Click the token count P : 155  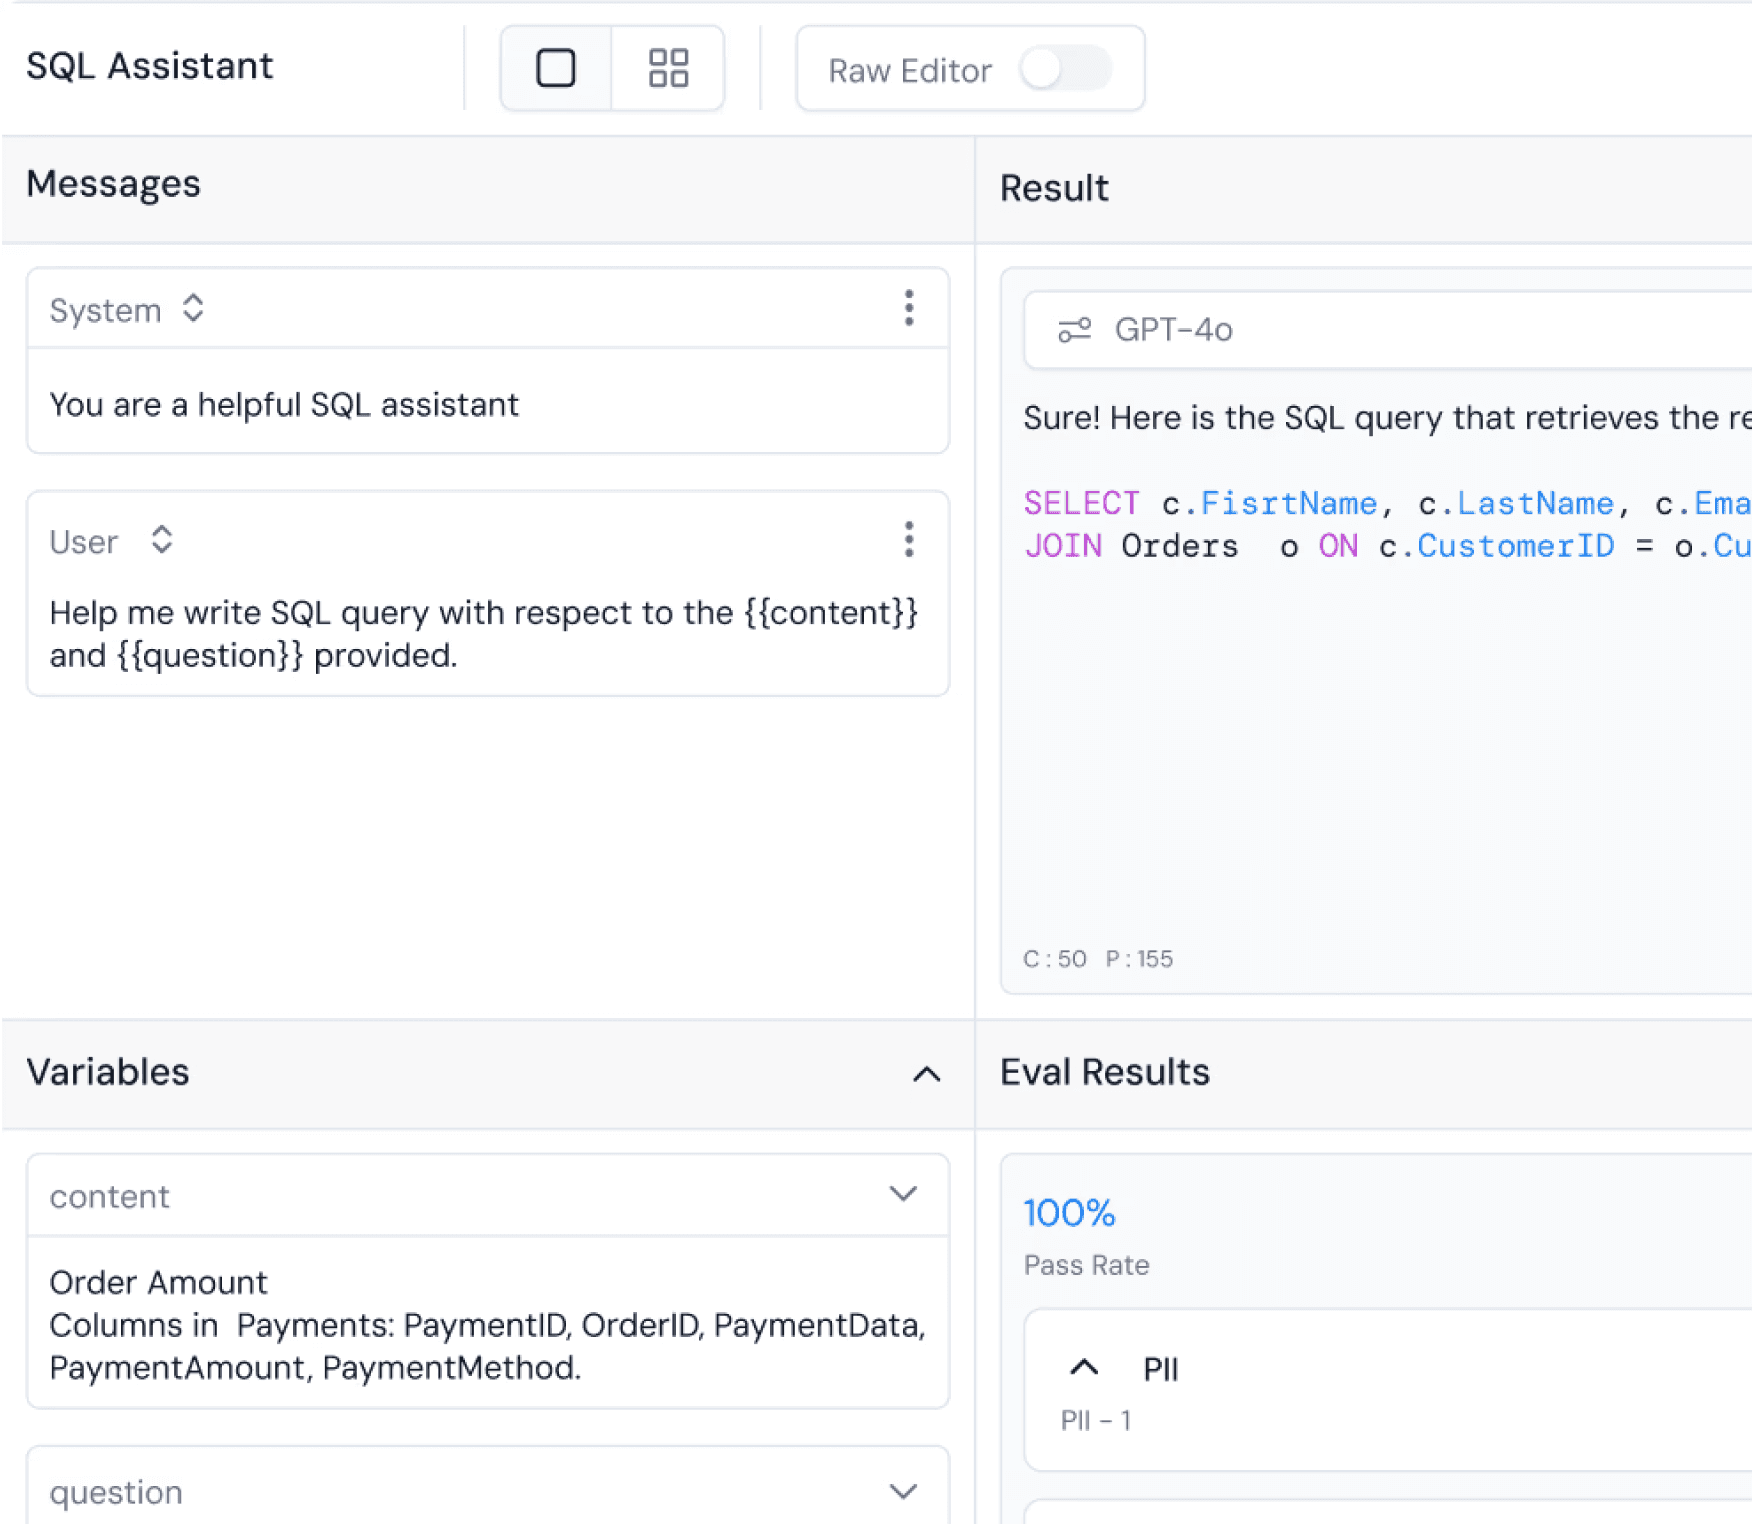point(1139,959)
